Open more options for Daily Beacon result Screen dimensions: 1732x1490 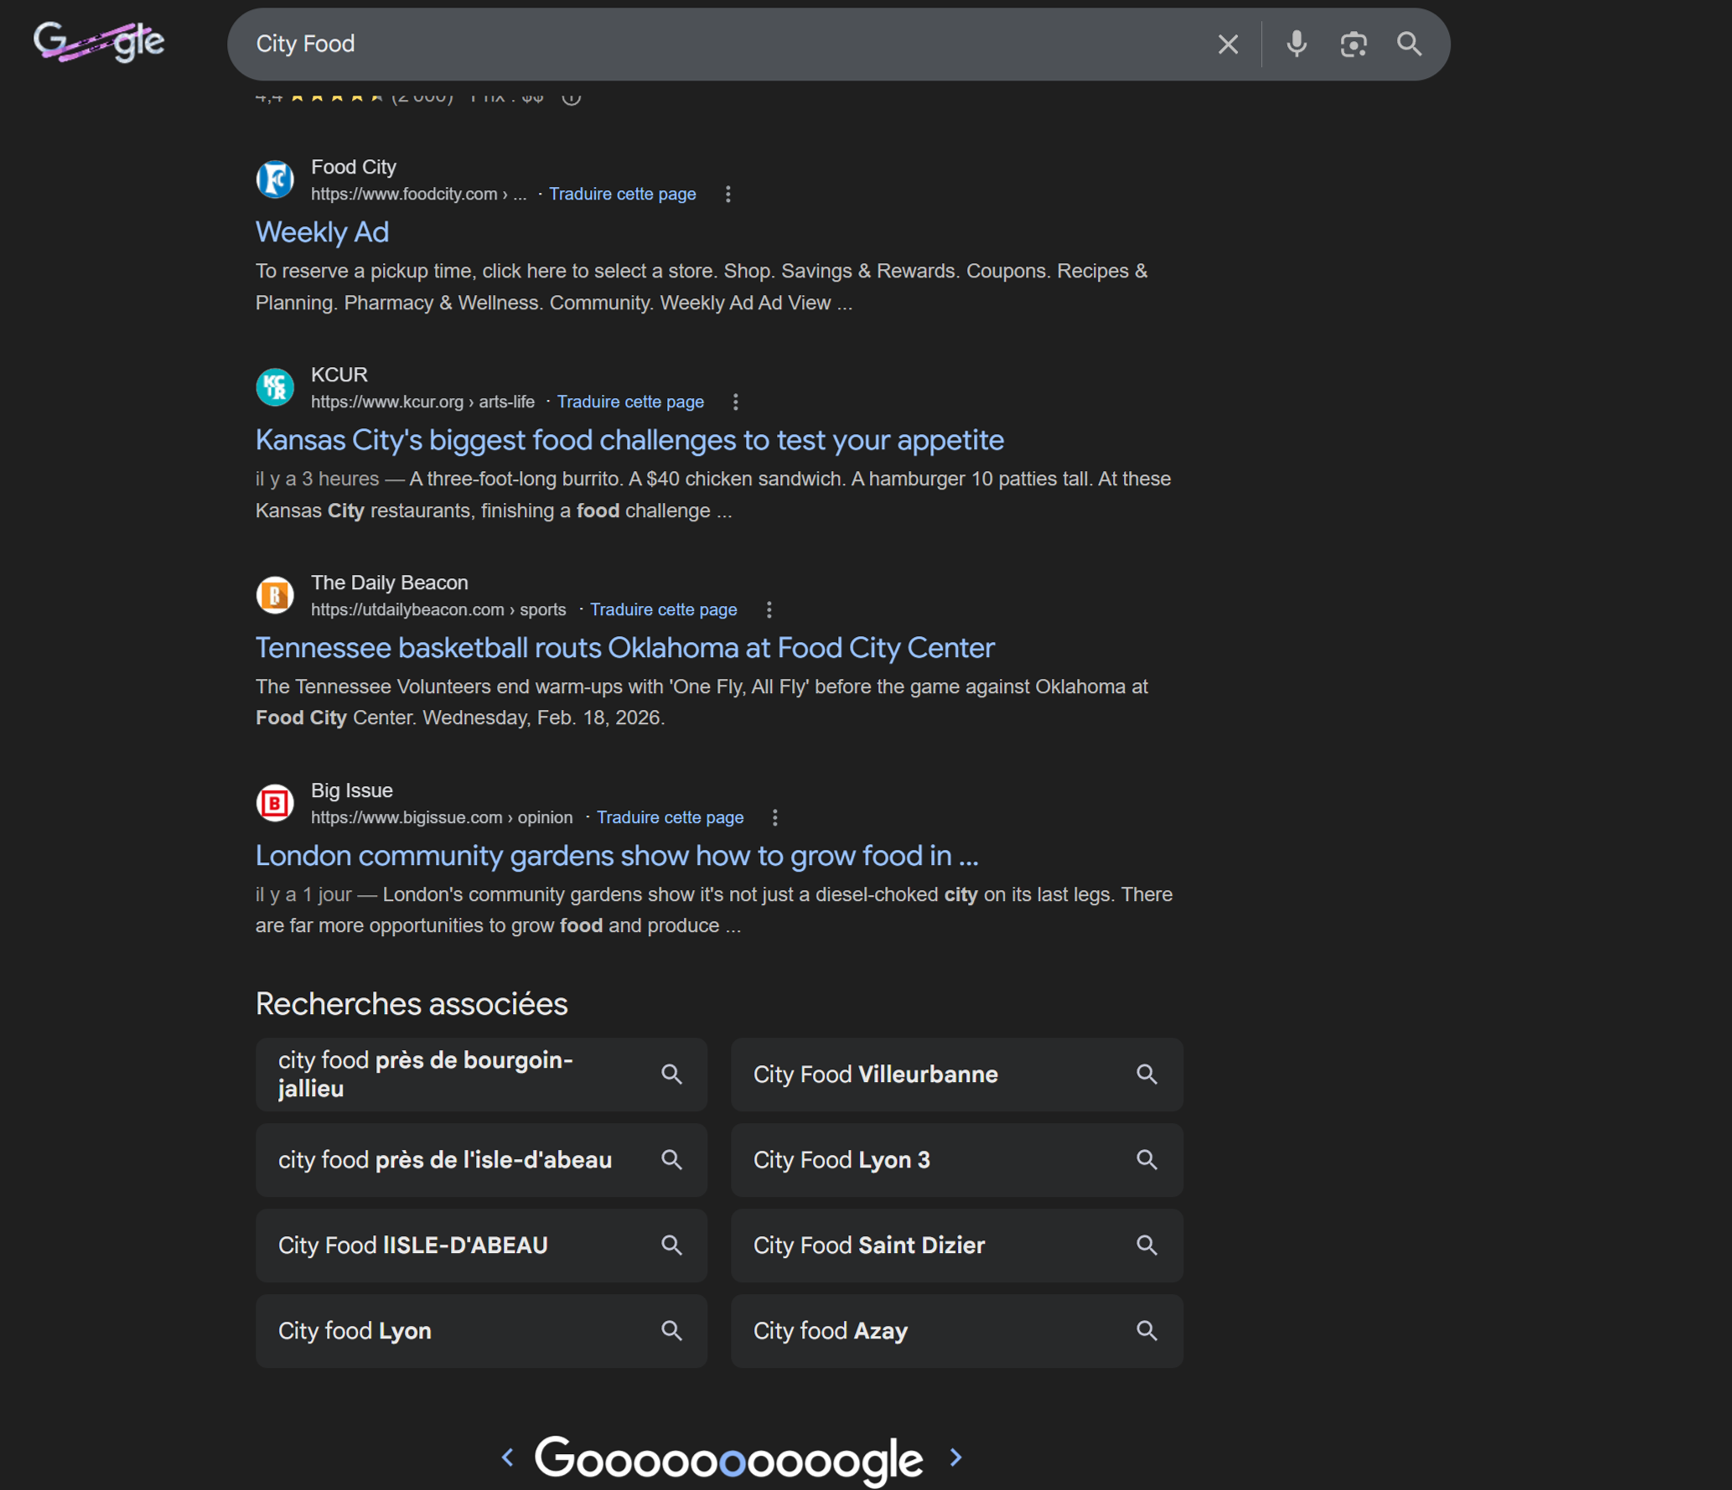tap(769, 610)
